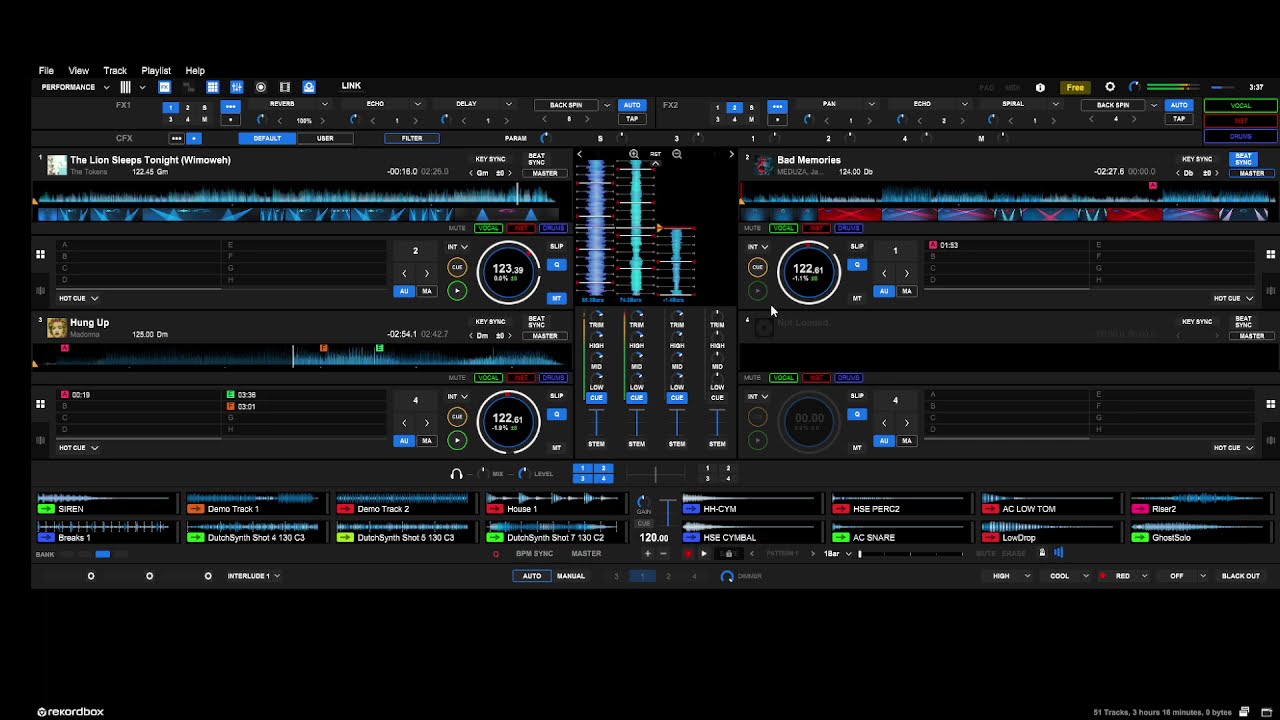Trigger the Riser2 sampler slot
Image resolution: width=1280 pixels, height=720 pixels.
[1139, 509]
